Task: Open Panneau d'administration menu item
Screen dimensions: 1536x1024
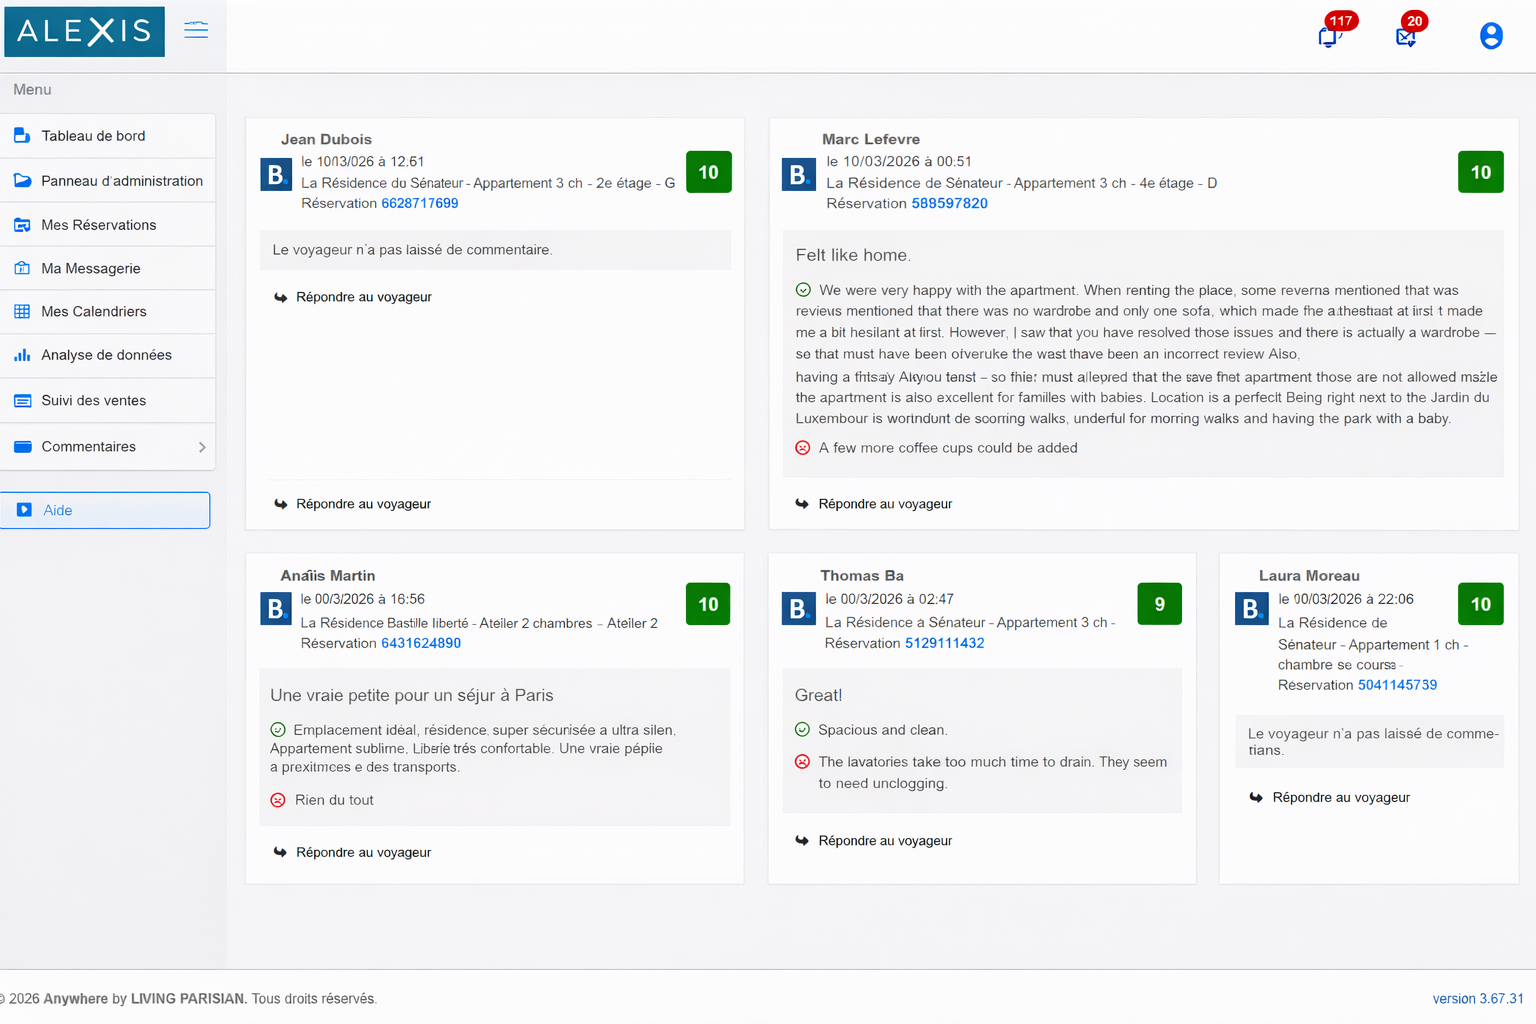Action: tap(121, 181)
